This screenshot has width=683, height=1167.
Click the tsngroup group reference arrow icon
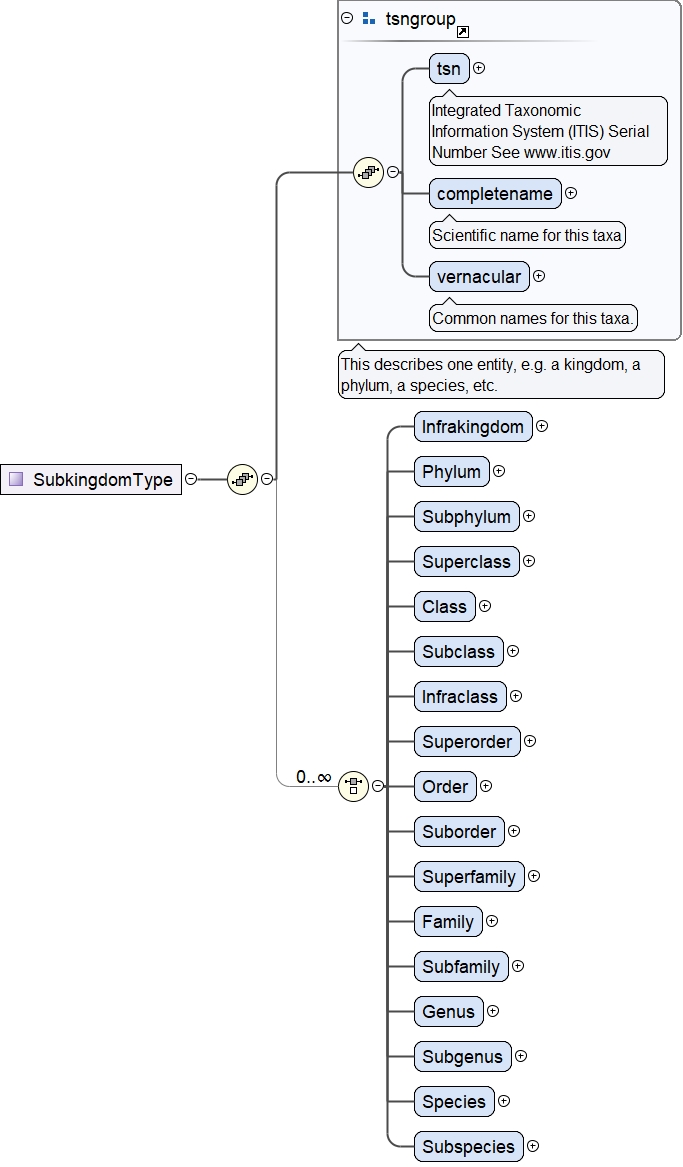point(463,31)
